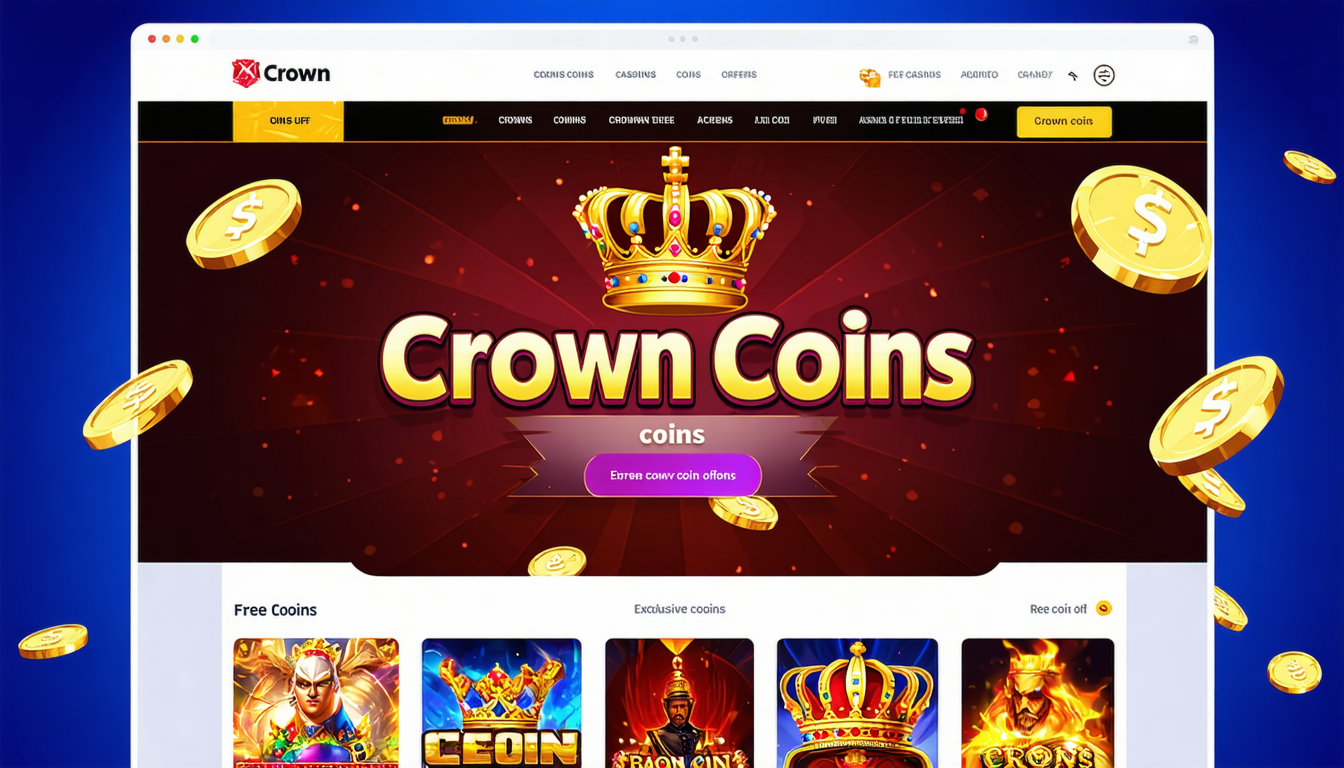Click the yellow Crown coin button

1064,121
